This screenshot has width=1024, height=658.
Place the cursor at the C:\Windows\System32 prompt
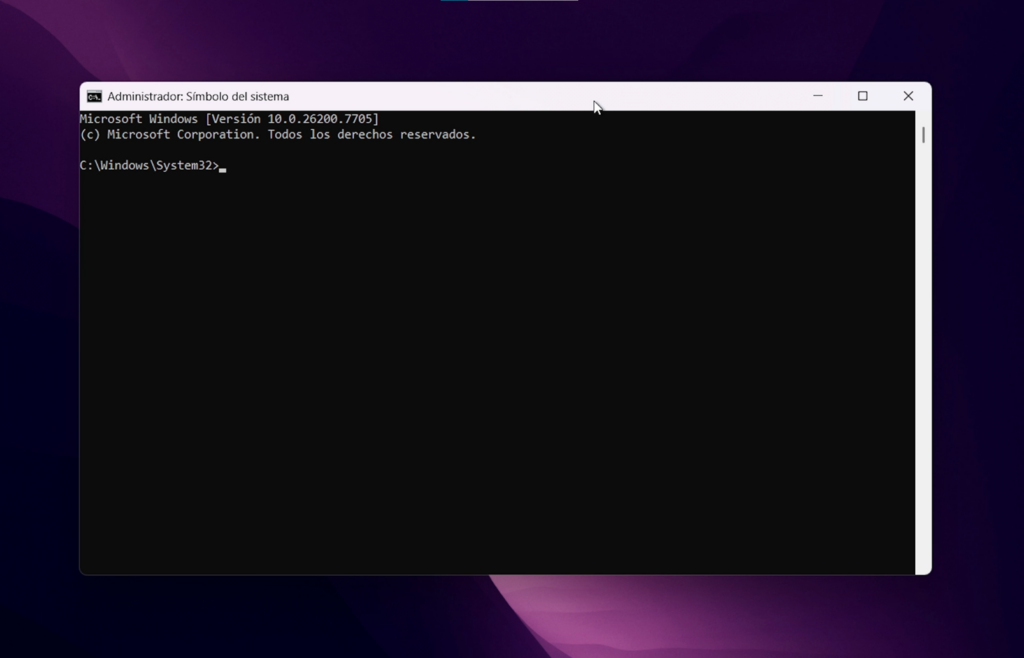(x=150, y=165)
